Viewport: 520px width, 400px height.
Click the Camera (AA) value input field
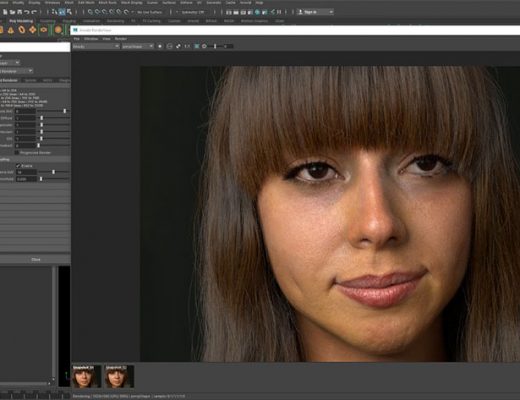point(26,111)
